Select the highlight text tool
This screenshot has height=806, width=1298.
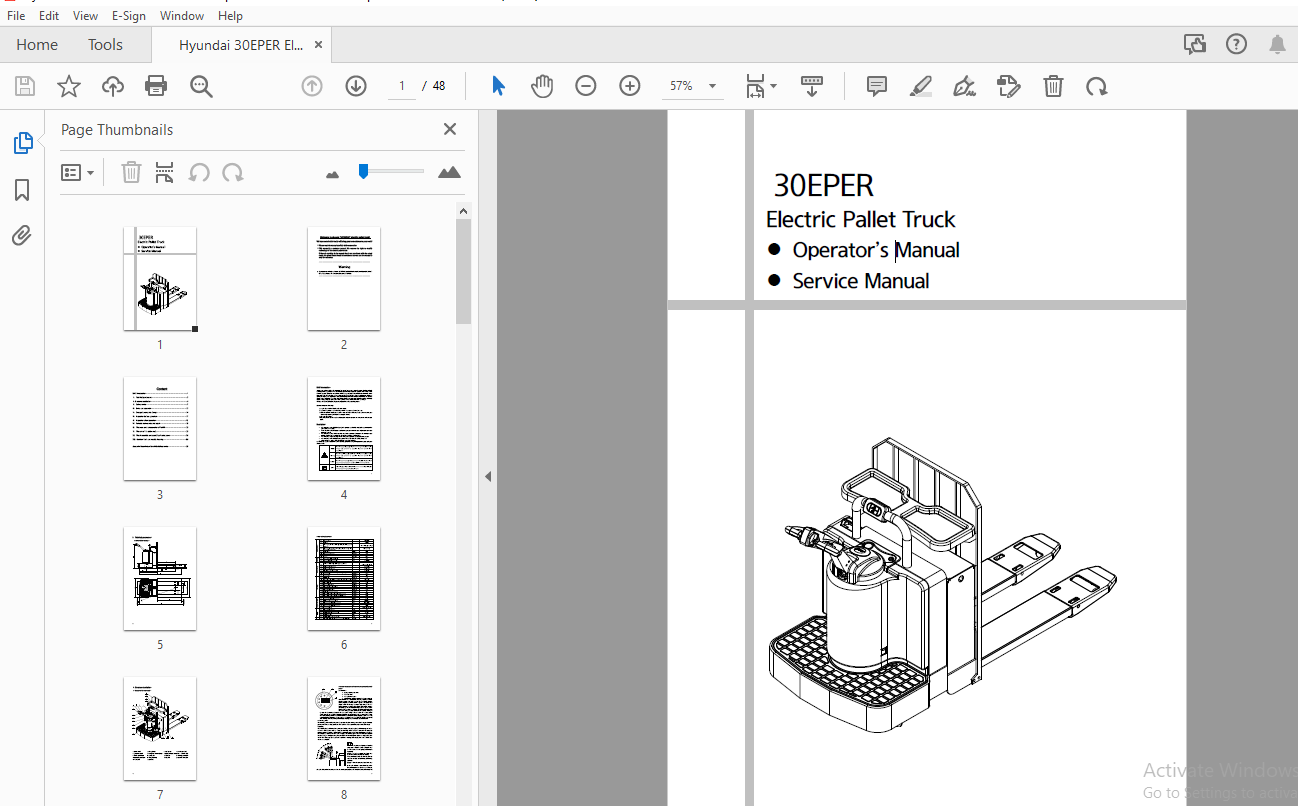(x=921, y=86)
